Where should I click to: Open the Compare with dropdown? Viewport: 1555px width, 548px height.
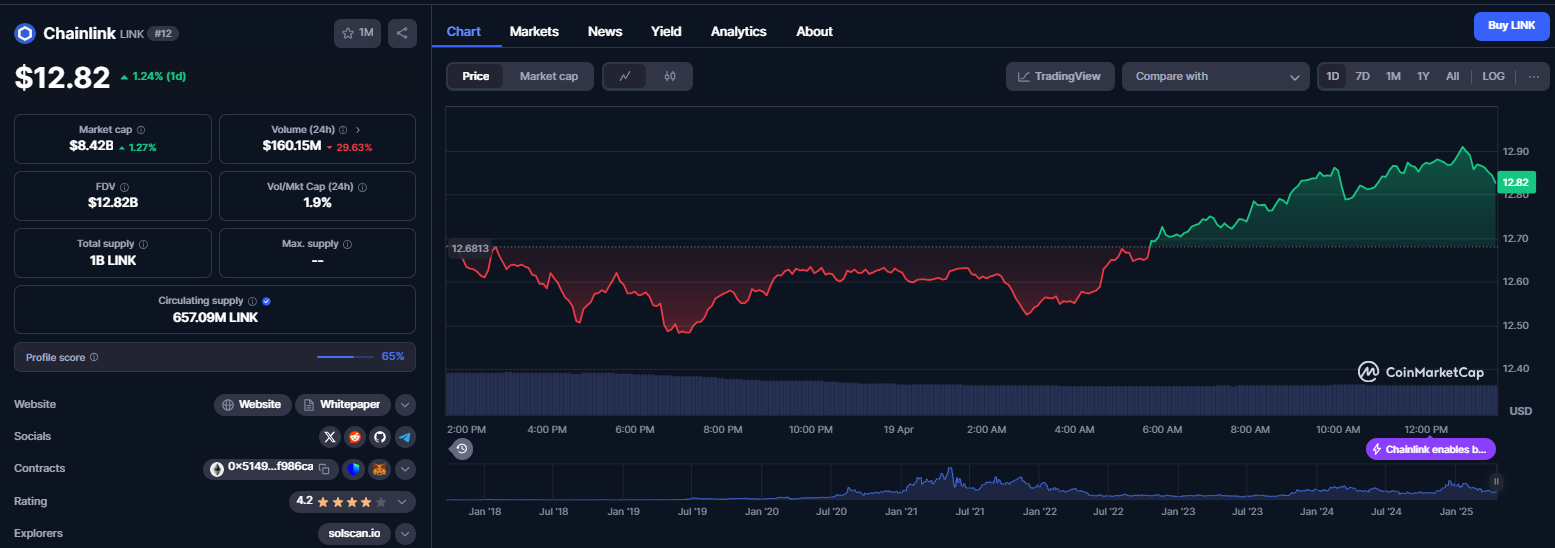[1216, 76]
